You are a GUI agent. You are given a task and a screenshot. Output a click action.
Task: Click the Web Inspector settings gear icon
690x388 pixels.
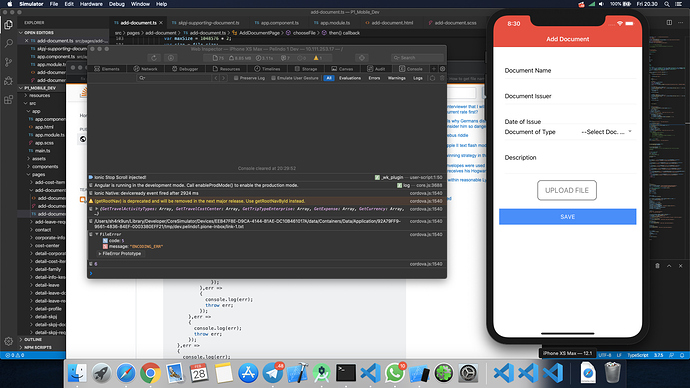pos(443,69)
